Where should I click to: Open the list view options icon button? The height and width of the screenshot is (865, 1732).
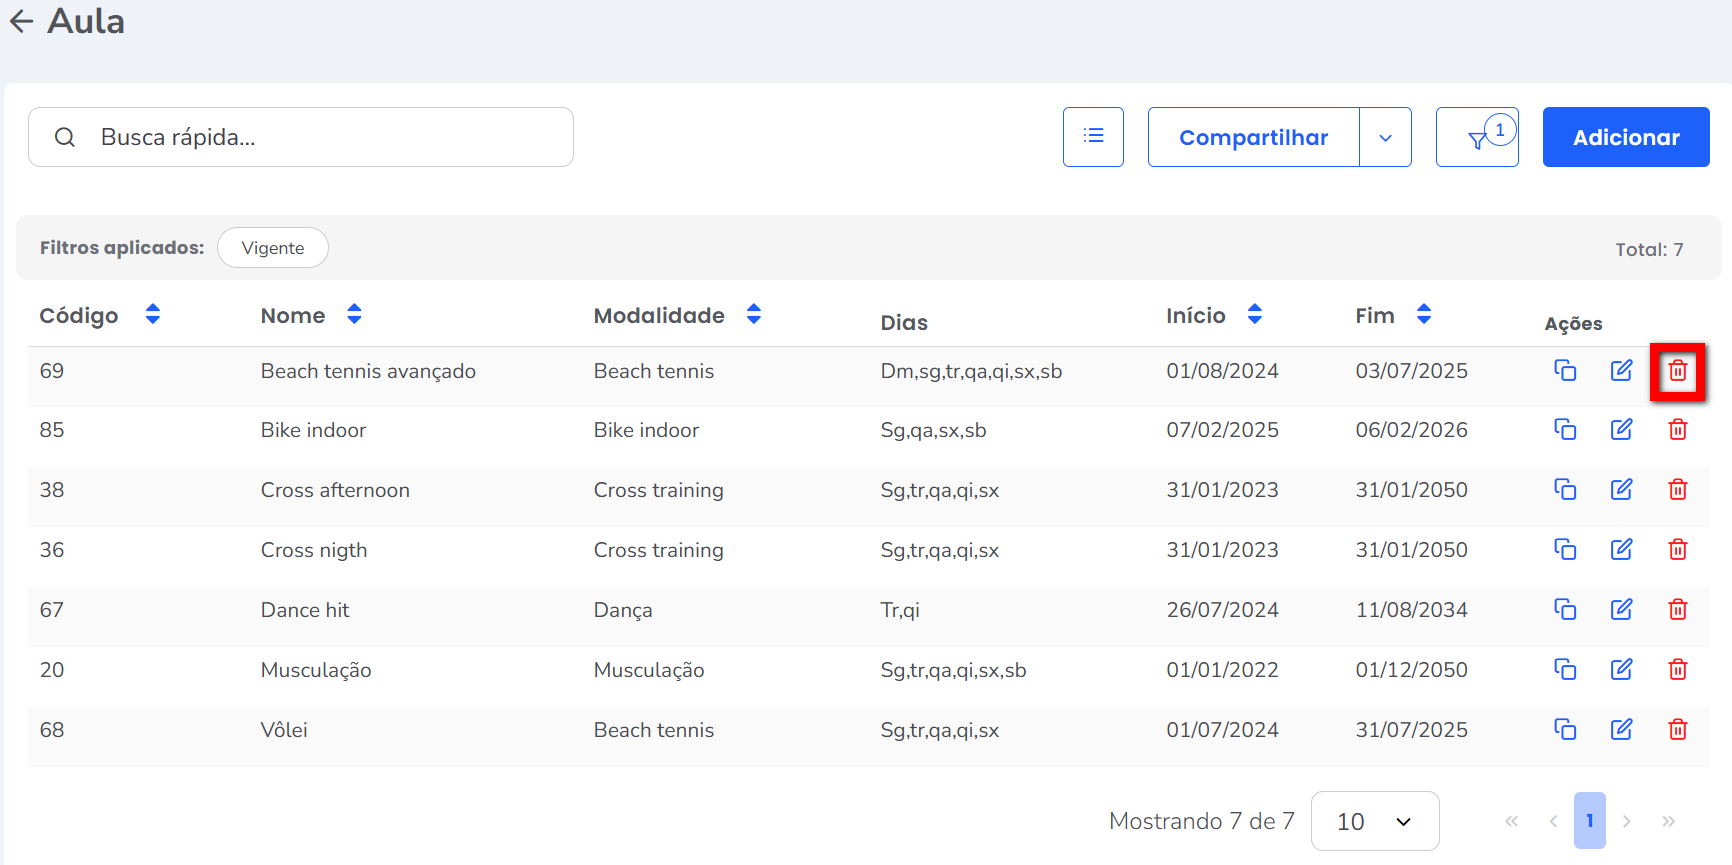(x=1093, y=137)
